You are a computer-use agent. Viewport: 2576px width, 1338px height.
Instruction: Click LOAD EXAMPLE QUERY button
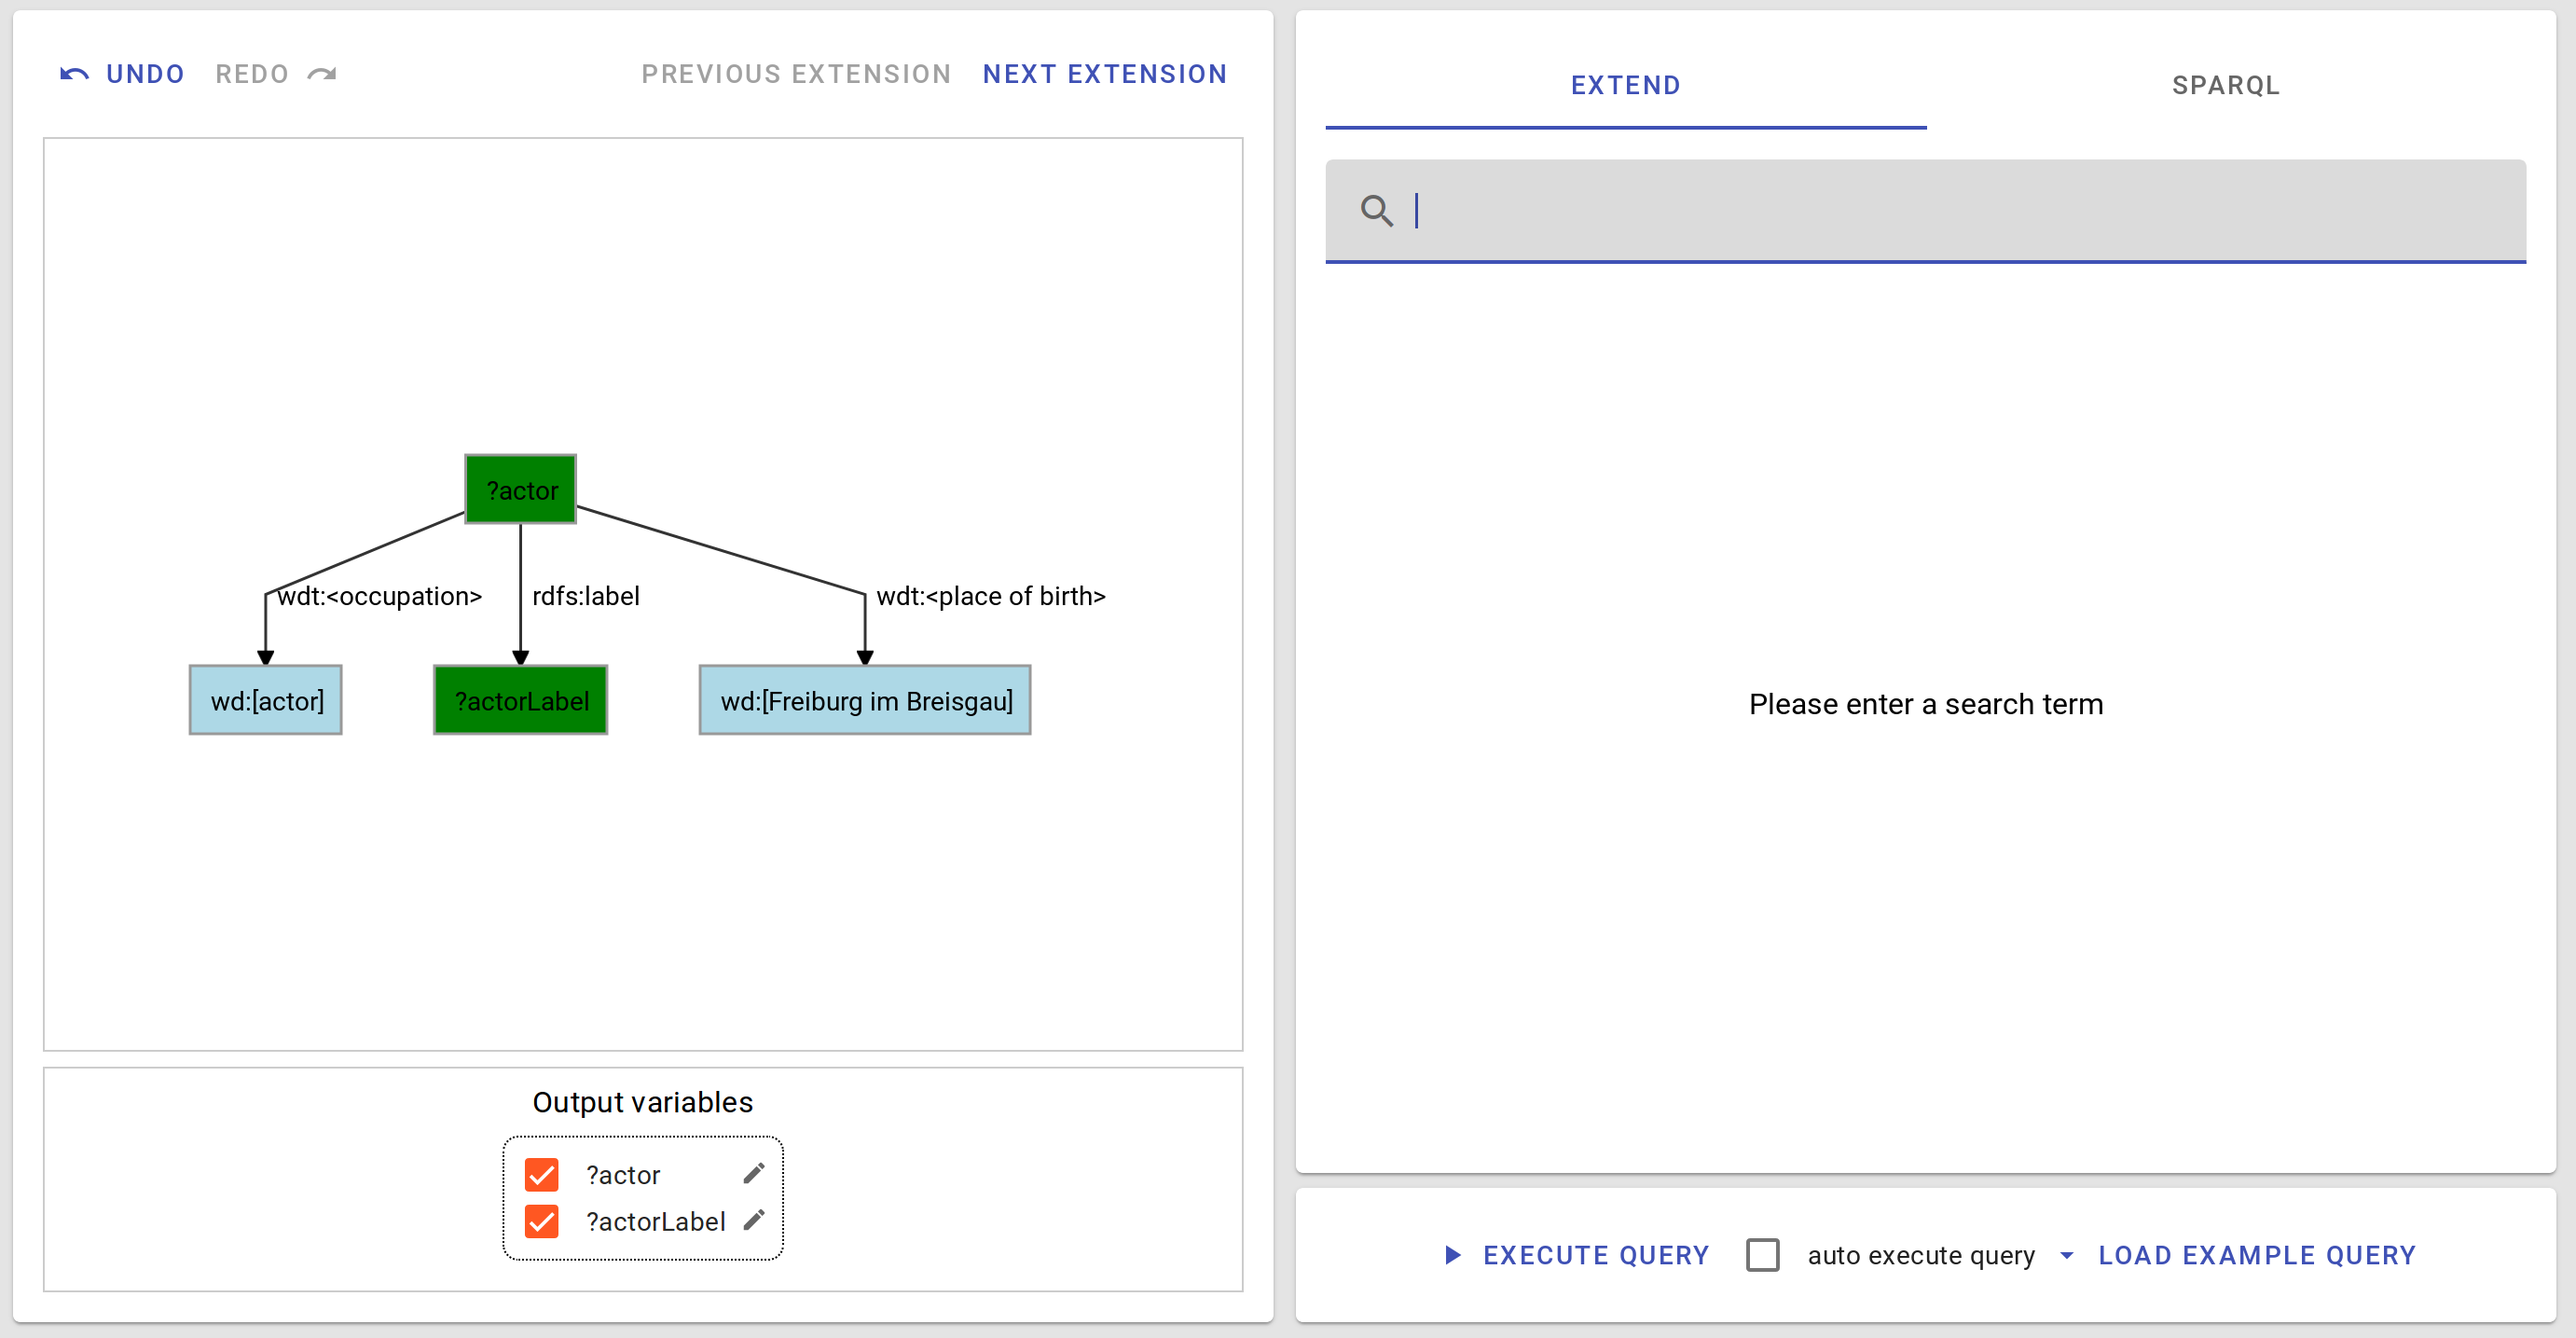click(x=2257, y=1255)
